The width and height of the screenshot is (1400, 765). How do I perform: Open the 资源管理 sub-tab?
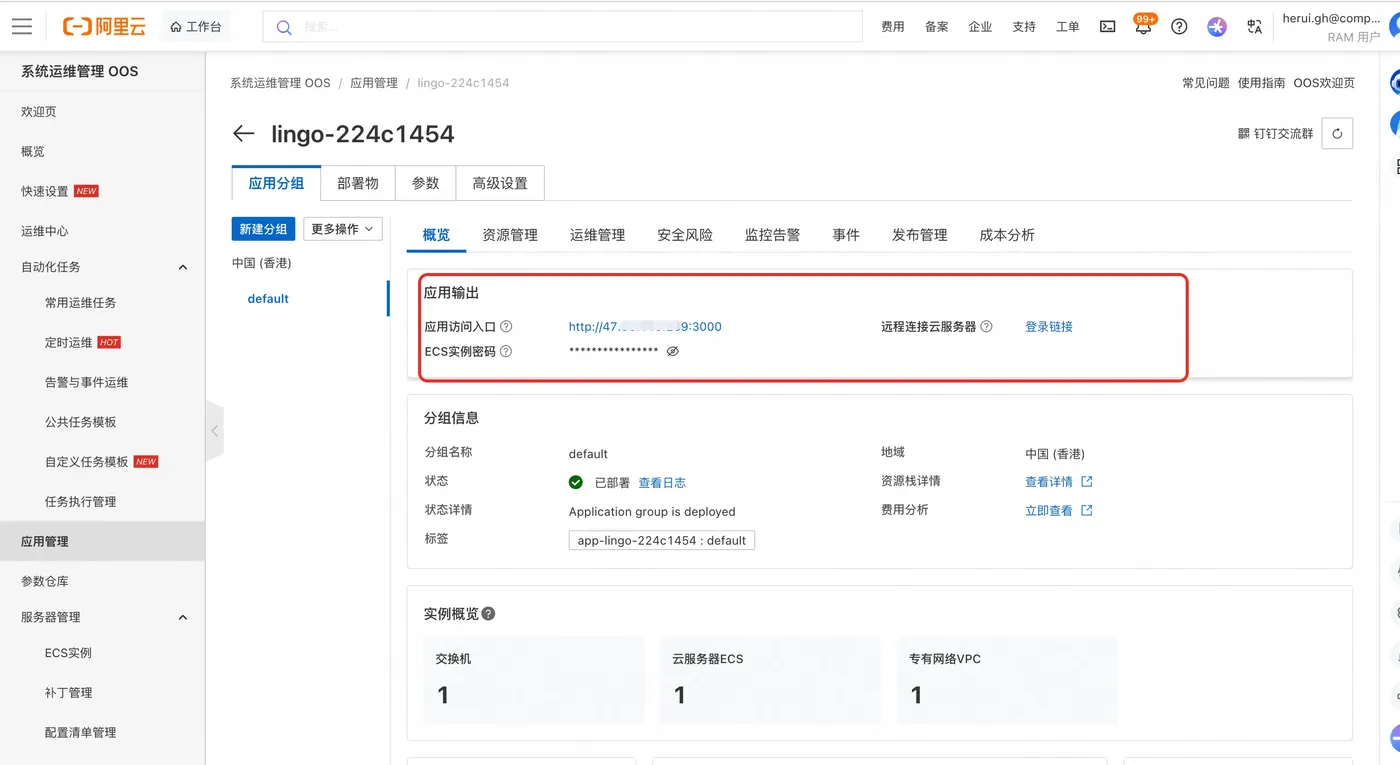tap(510, 235)
